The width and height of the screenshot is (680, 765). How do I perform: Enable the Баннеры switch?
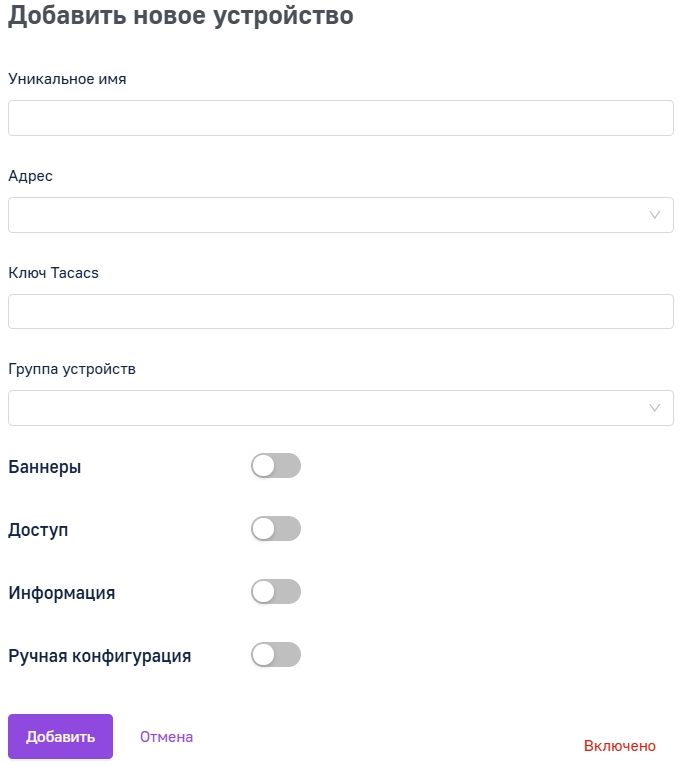pyautogui.click(x=276, y=465)
